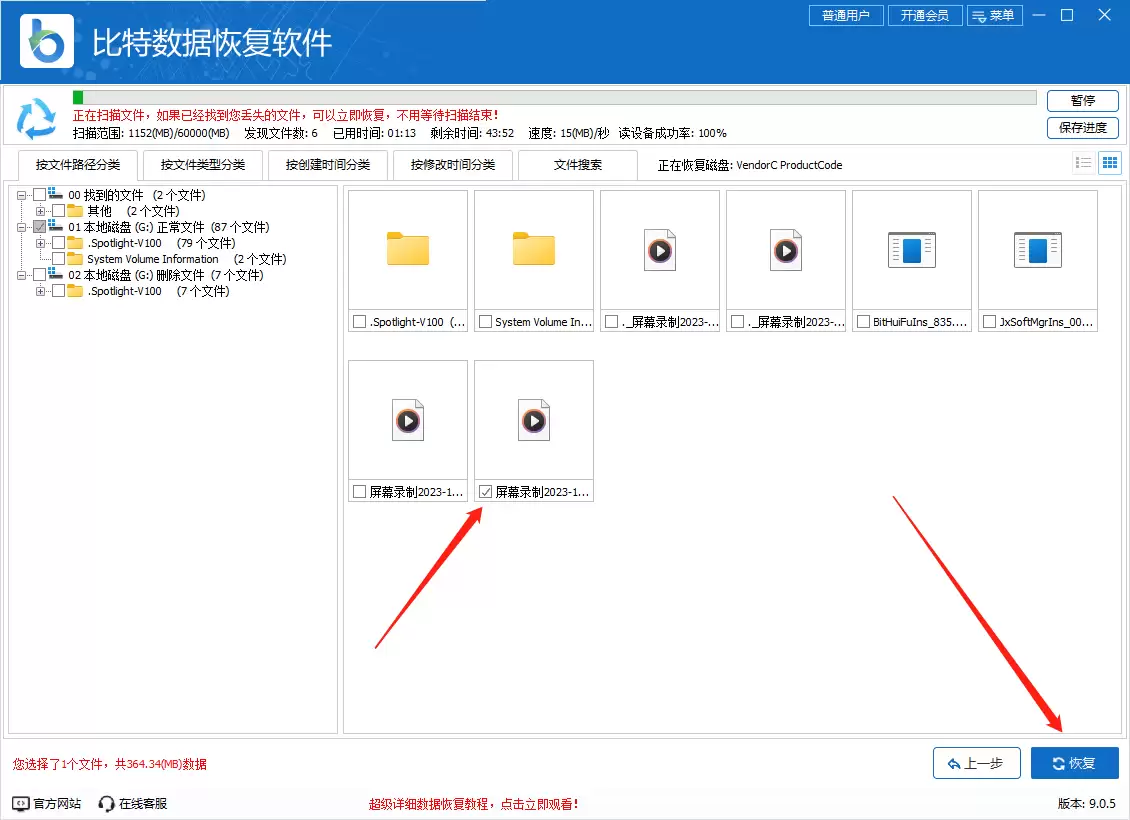Toggle checkbox for second ._屏幕录制2023 file in top row
This screenshot has height=820, width=1130.
coord(737,322)
